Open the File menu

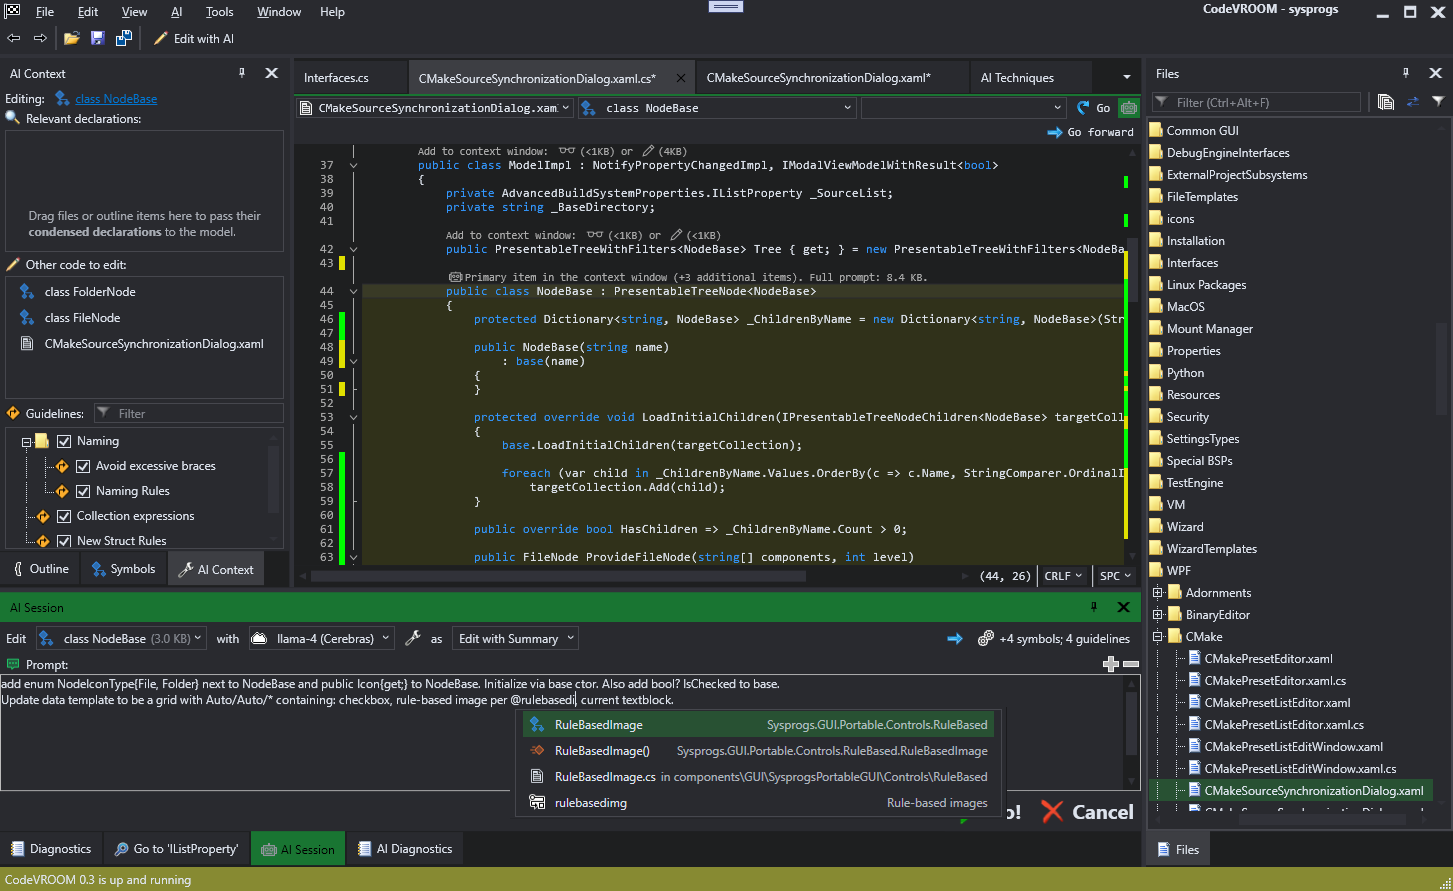pyautogui.click(x=45, y=12)
